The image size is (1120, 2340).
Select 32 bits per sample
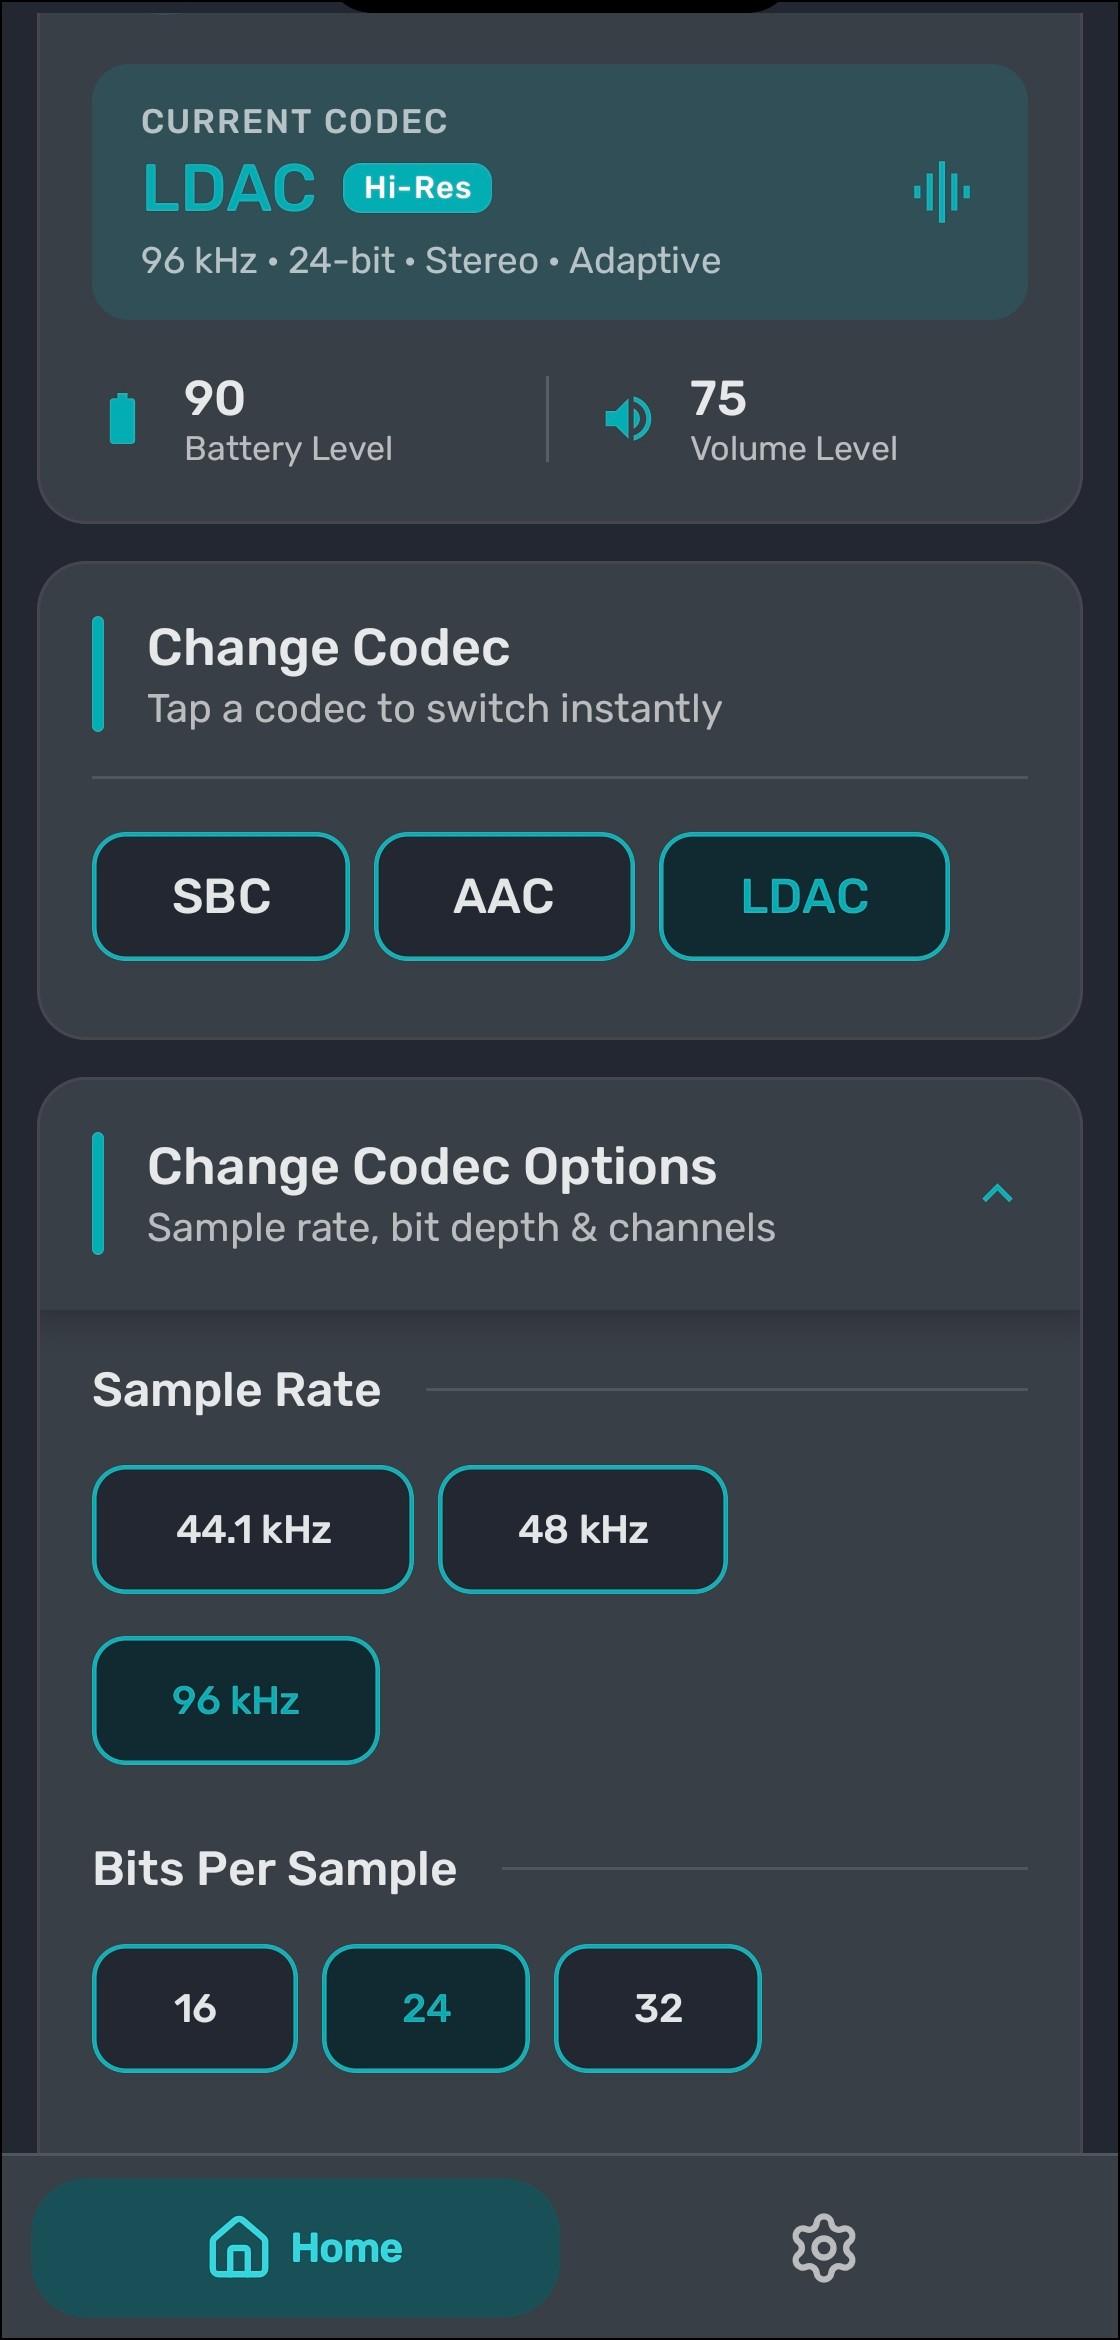(658, 2008)
